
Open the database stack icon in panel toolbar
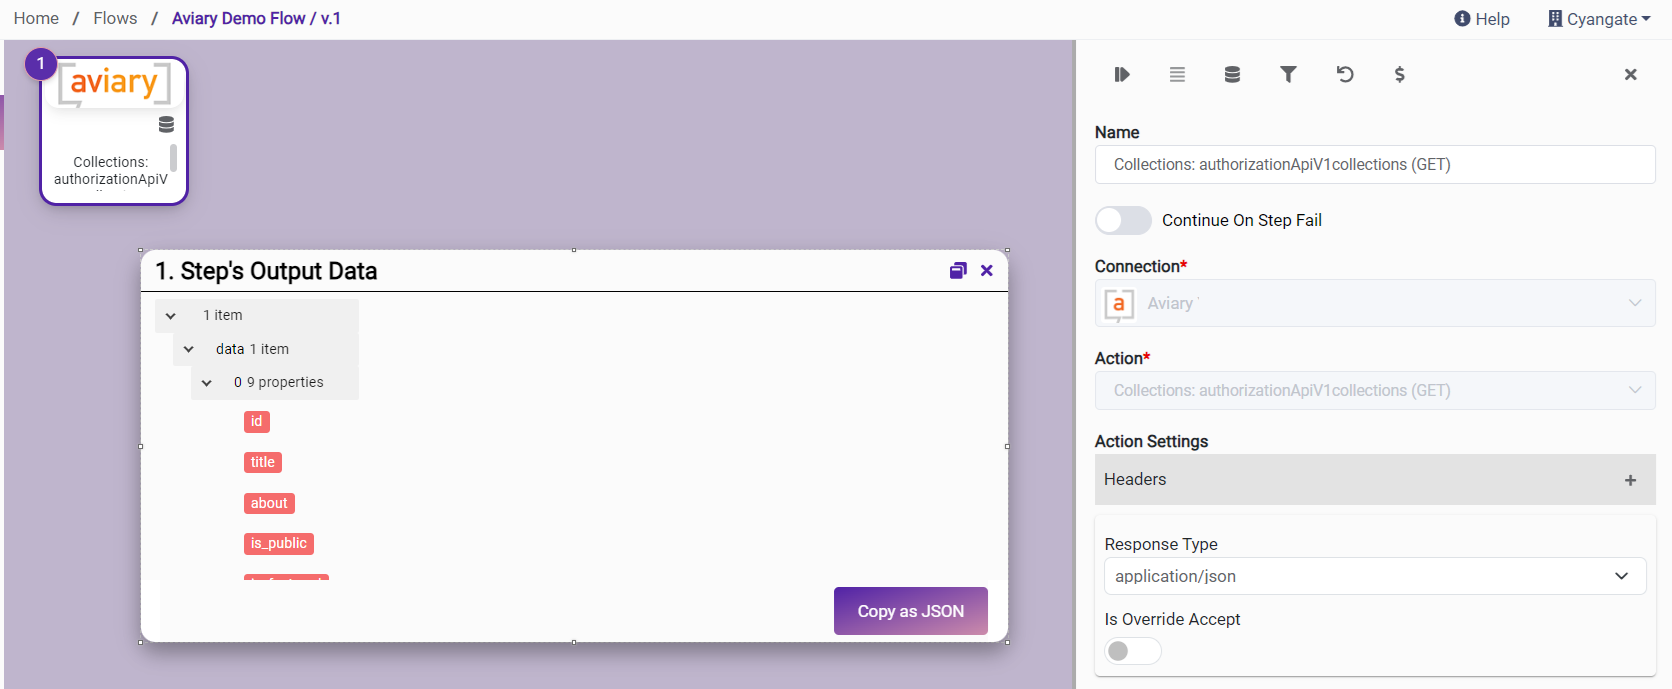pos(1232,74)
